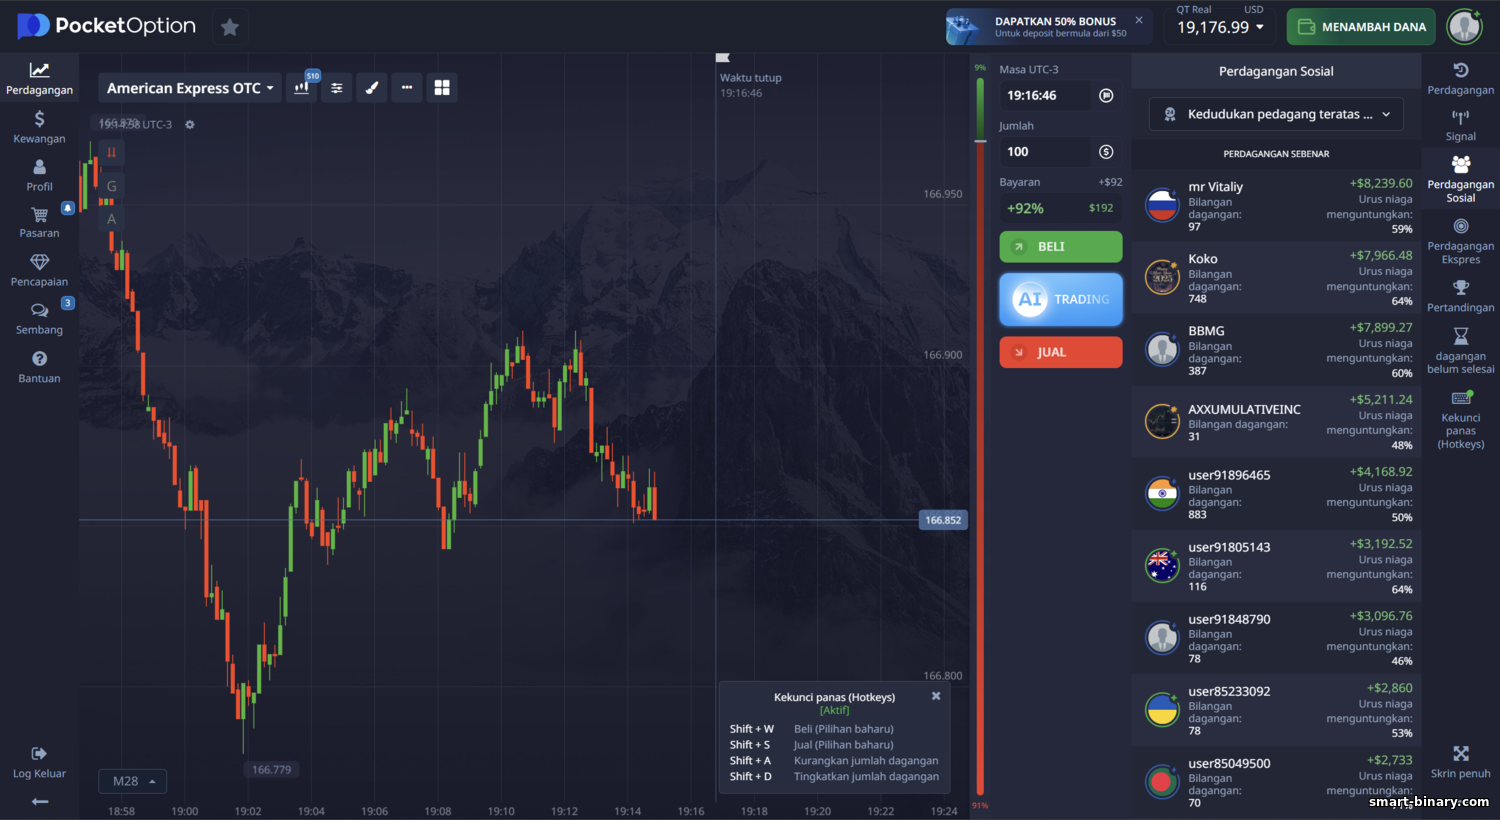
Task: Toggle Skrin penuh fullscreen mode
Action: [x=1460, y=761]
